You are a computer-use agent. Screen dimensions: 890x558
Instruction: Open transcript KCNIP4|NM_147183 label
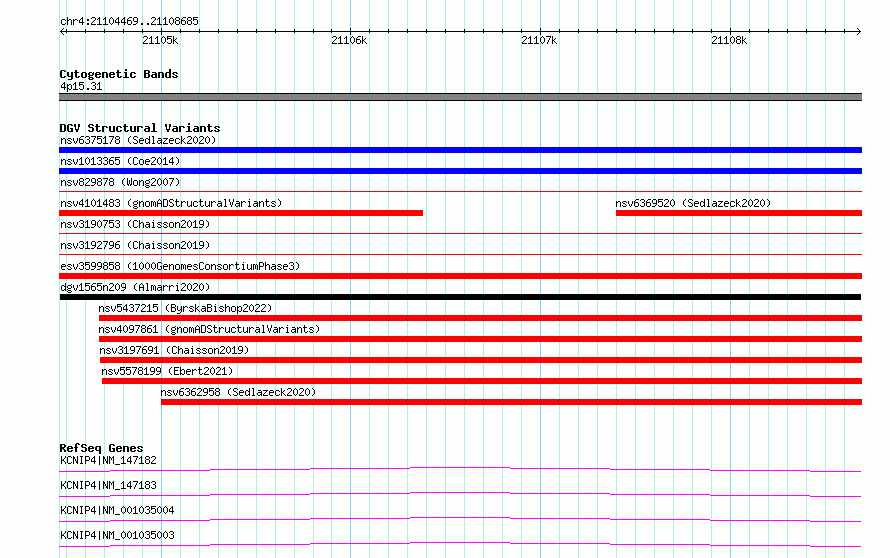(x=108, y=485)
